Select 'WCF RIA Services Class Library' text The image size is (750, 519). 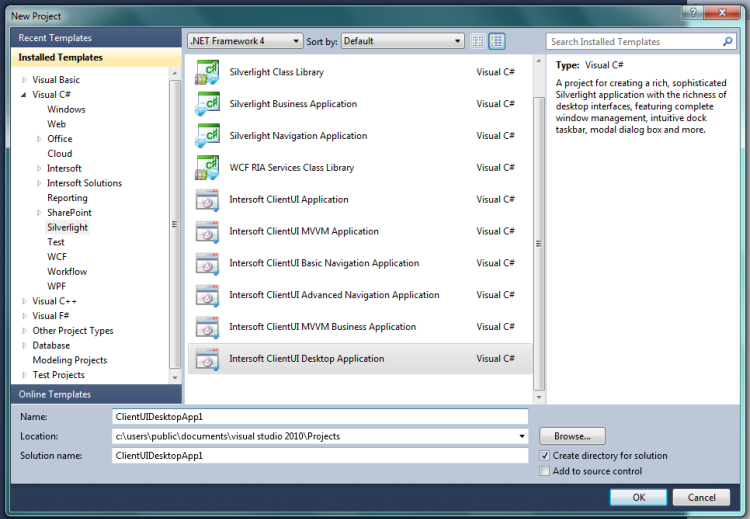[x=292, y=168]
